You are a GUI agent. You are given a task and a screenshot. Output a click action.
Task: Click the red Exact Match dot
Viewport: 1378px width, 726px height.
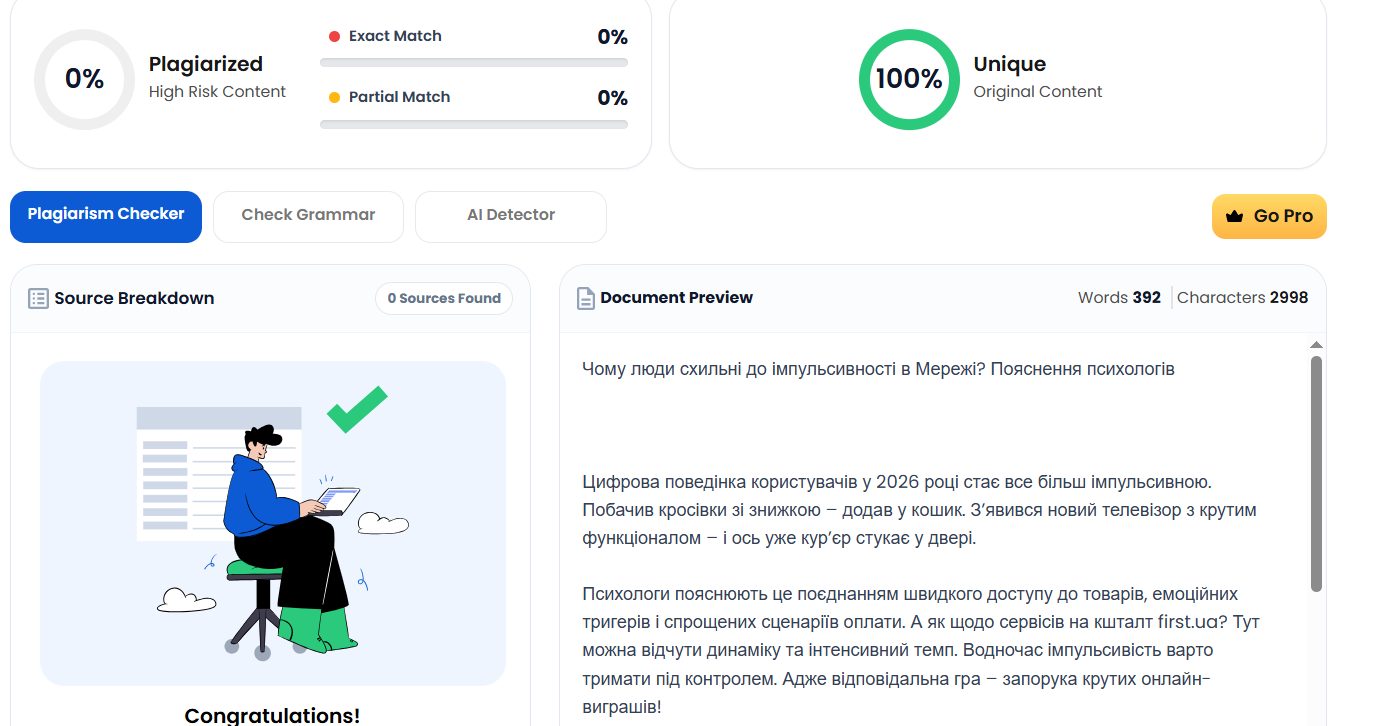click(334, 37)
